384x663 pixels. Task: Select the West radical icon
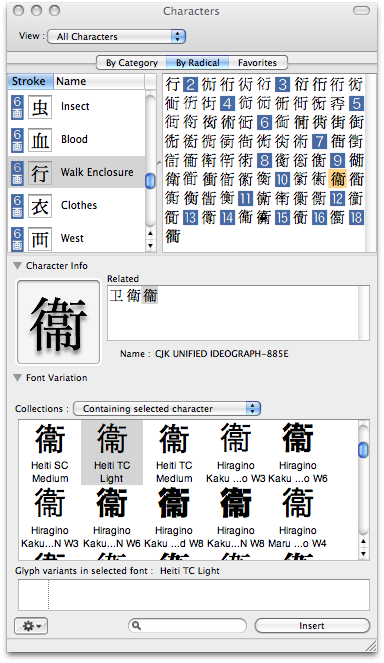click(40, 239)
